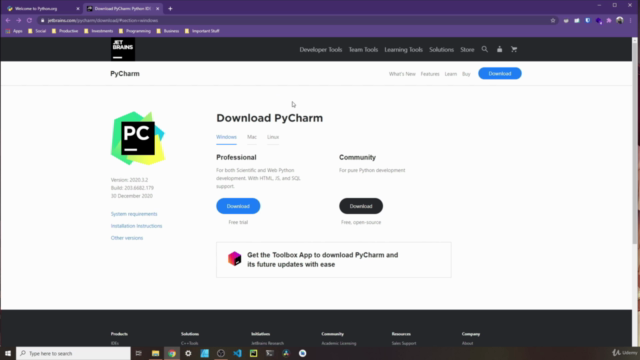Viewport: 640px width, 360px height.
Task: Open the Developer Tools menu
Action: [321, 50]
